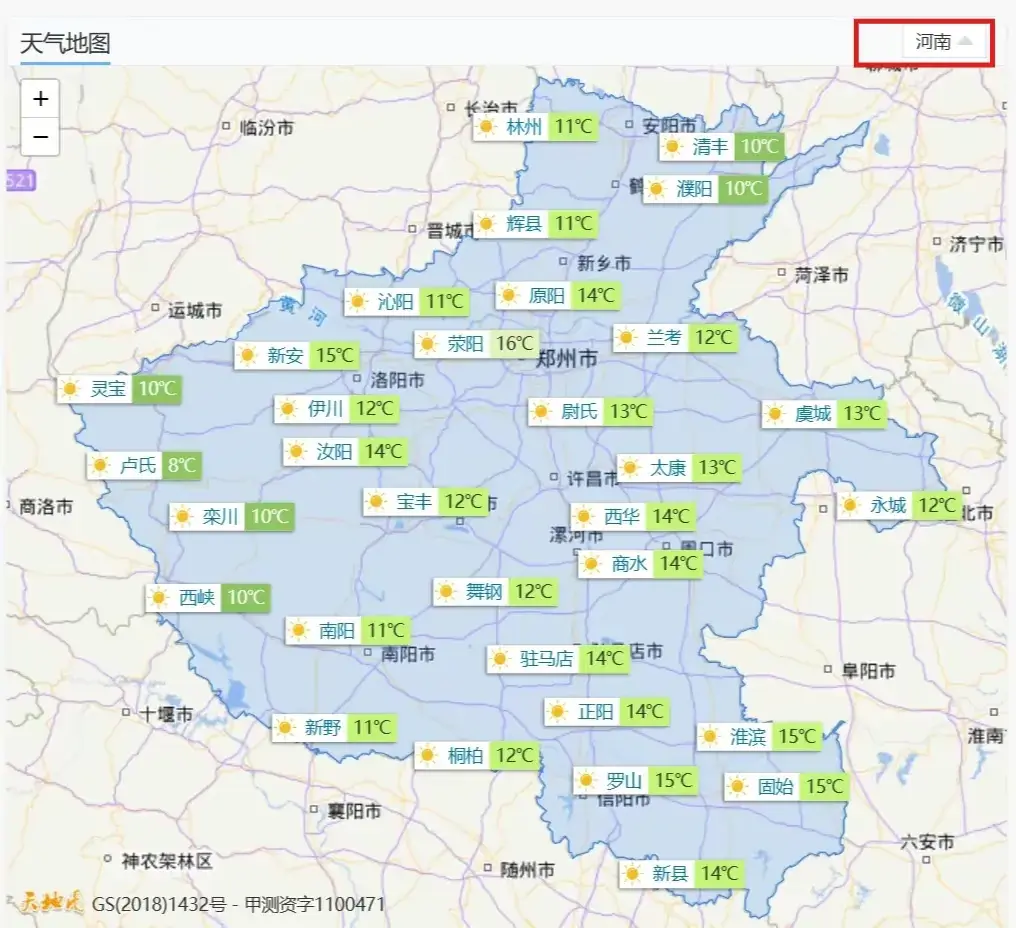The height and width of the screenshot is (928, 1016).
Task: Click the weather icon for 灵宝
Action: tap(68, 389)
